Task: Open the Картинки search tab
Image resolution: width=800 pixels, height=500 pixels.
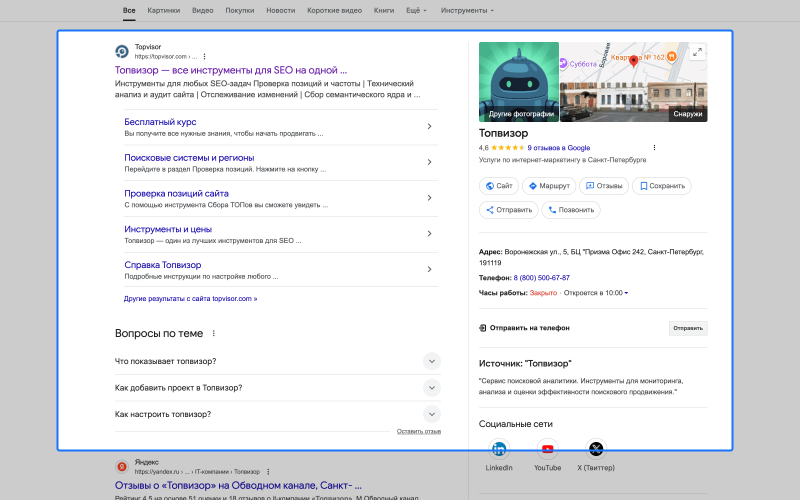Action: click(163, 10)
